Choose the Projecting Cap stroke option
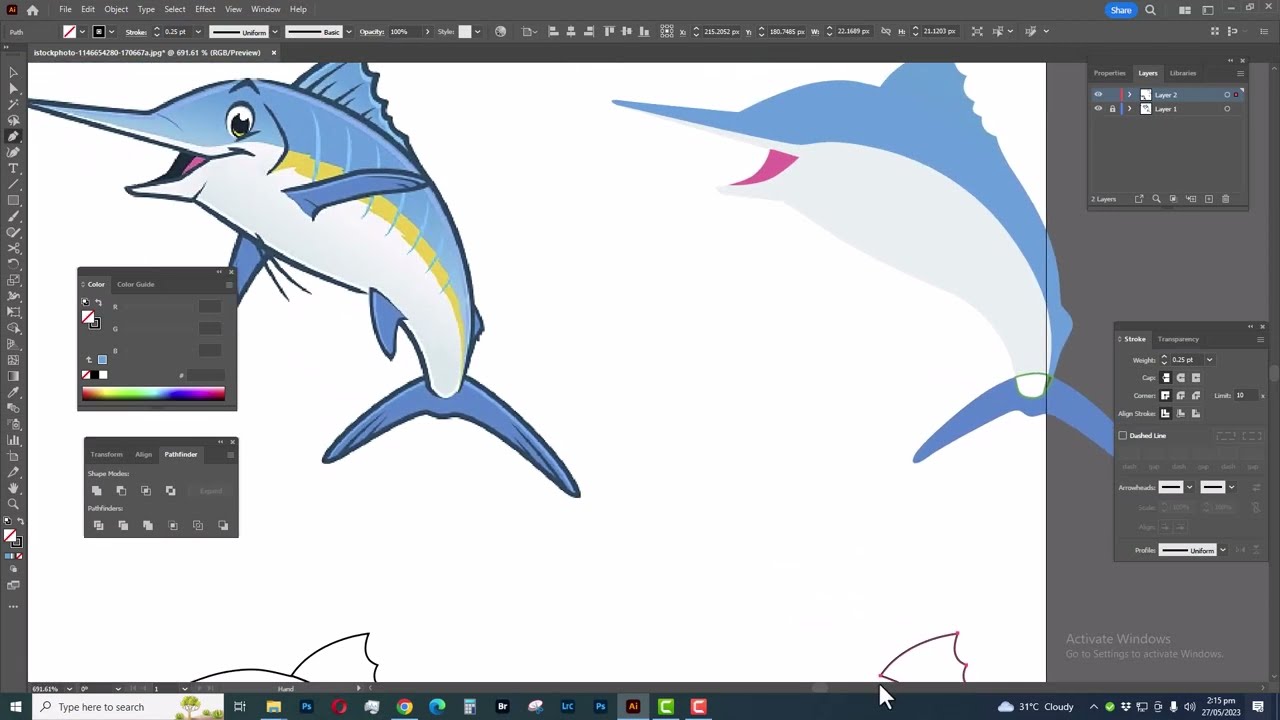1280x720 pixels. click(1196, 378)
